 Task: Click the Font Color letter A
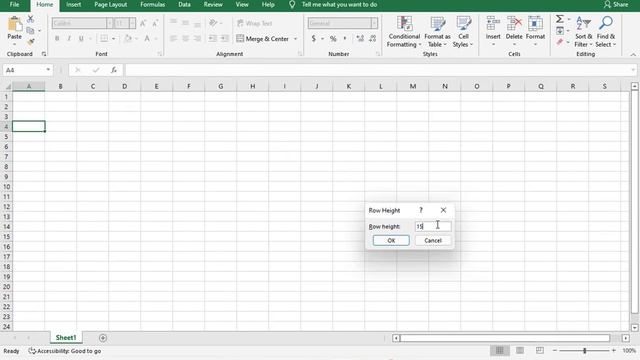(147, 38)
